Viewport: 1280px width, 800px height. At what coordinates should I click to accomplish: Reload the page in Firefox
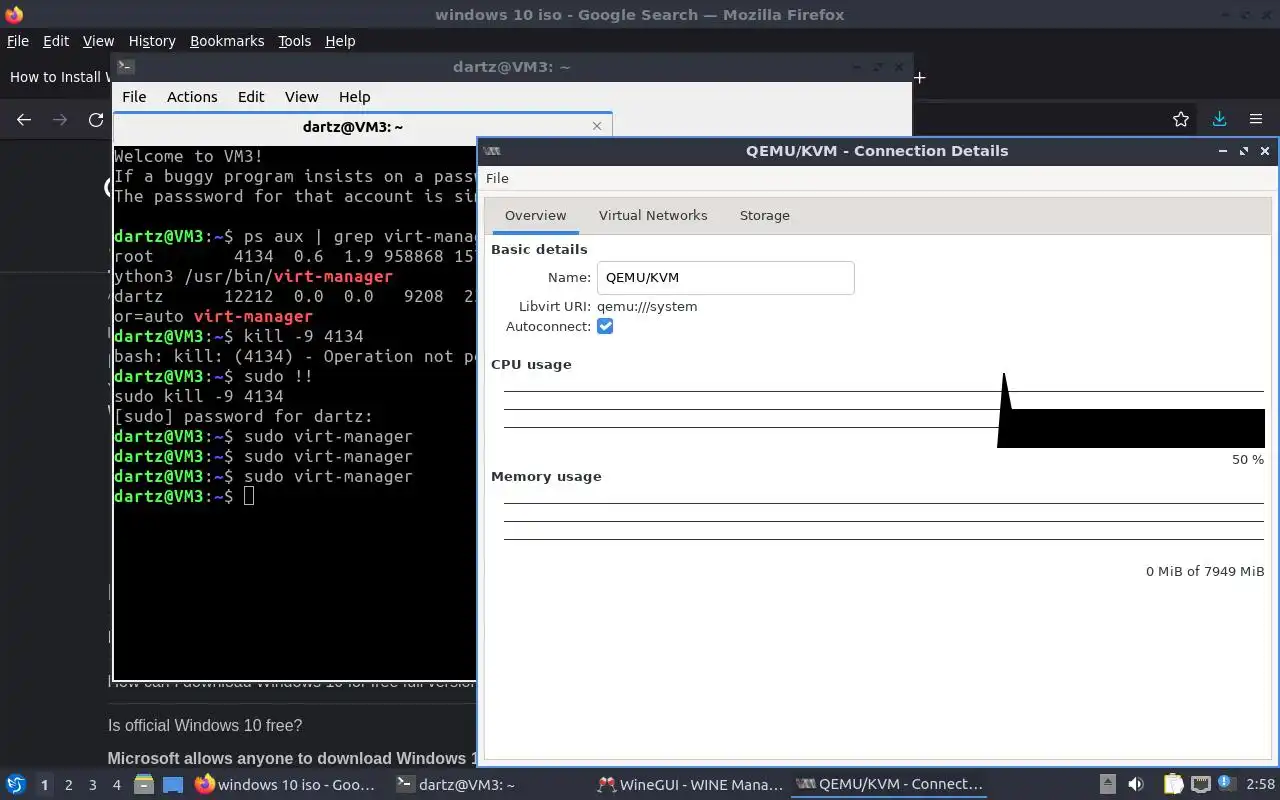click(x=96, y=119)
